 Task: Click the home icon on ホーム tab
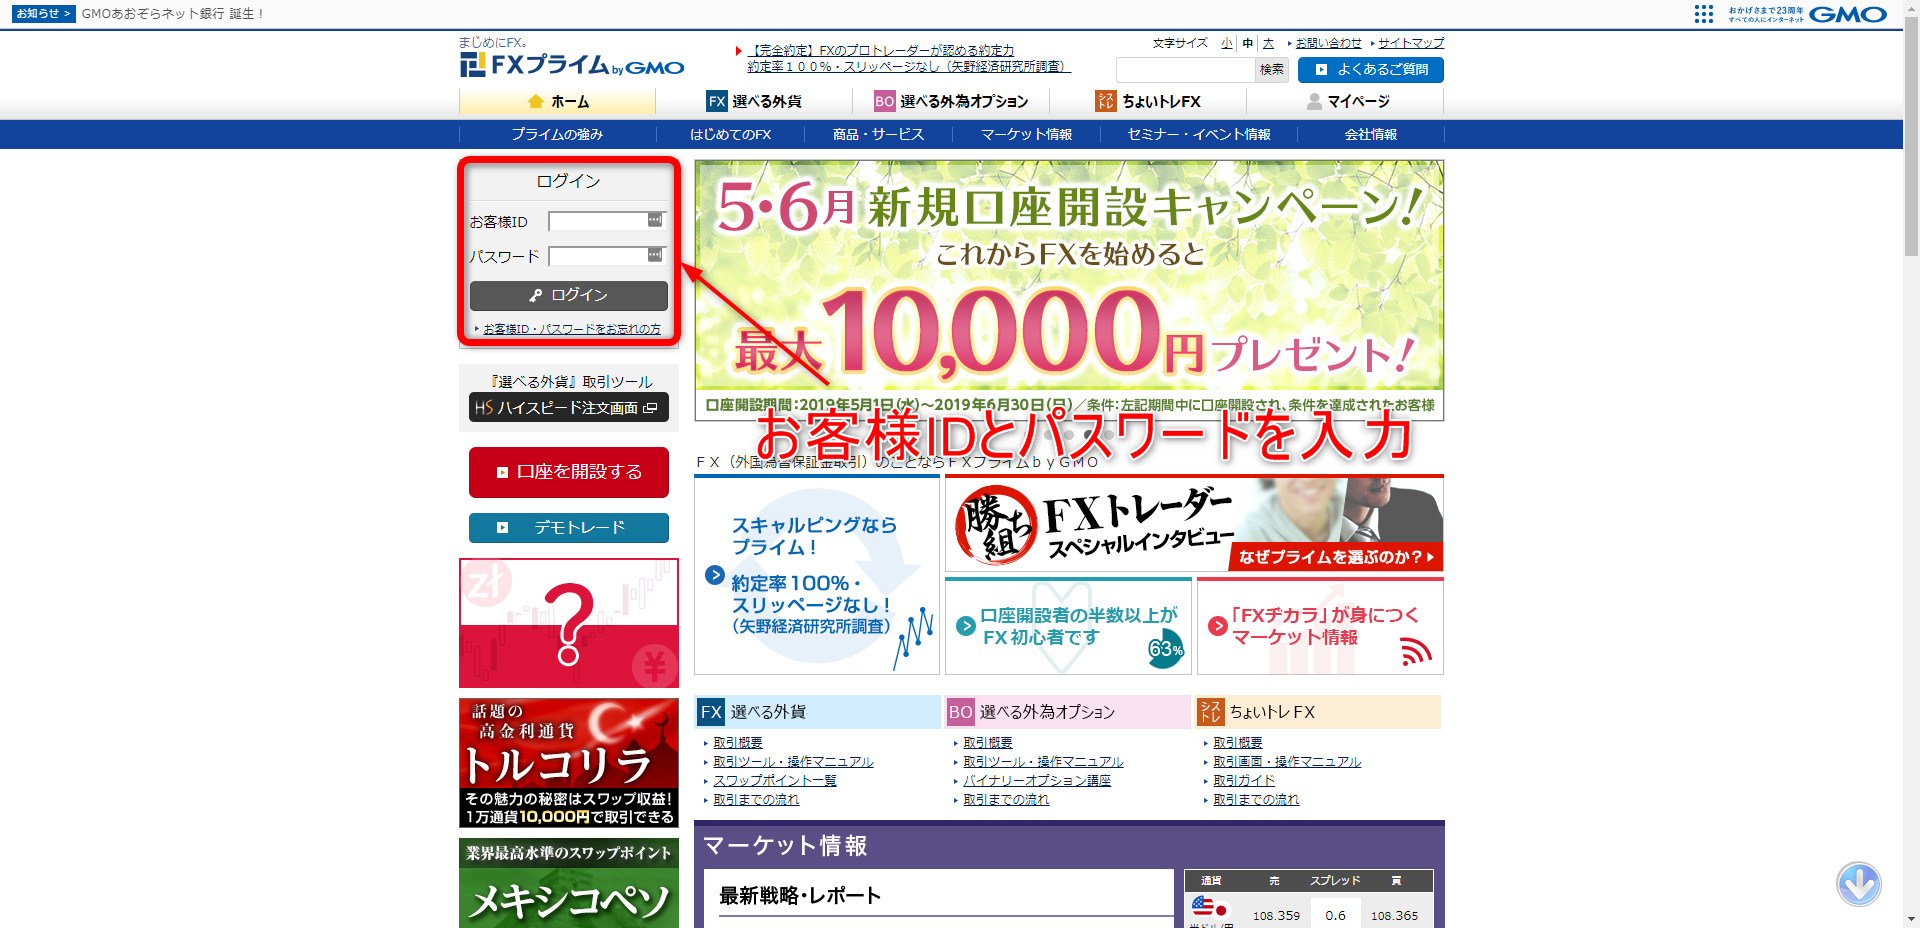point(537,101)
